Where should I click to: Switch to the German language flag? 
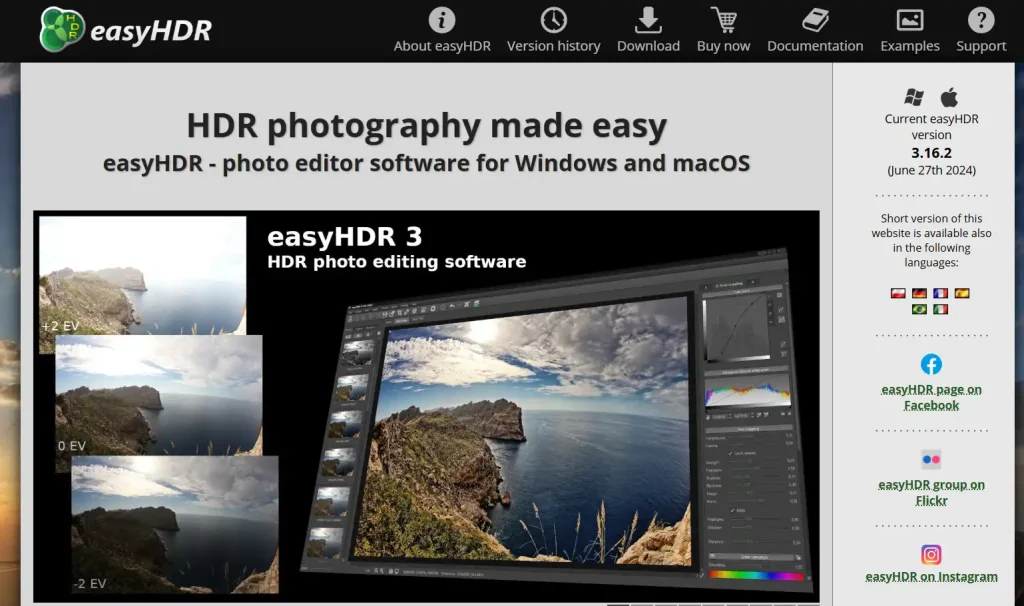(x=920, y=293)
